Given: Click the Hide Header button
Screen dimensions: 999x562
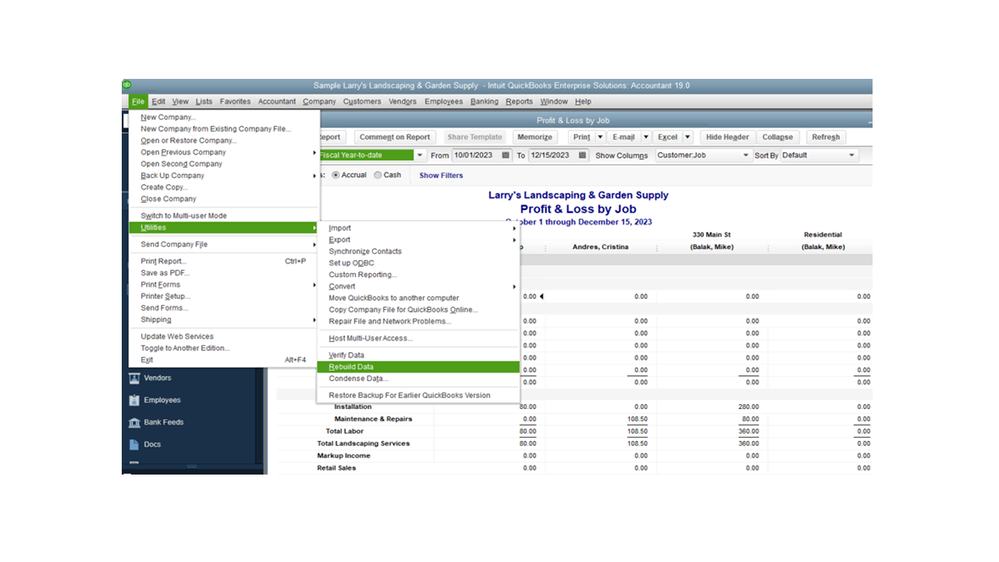Looking at the screenshot, I should 727,137.
